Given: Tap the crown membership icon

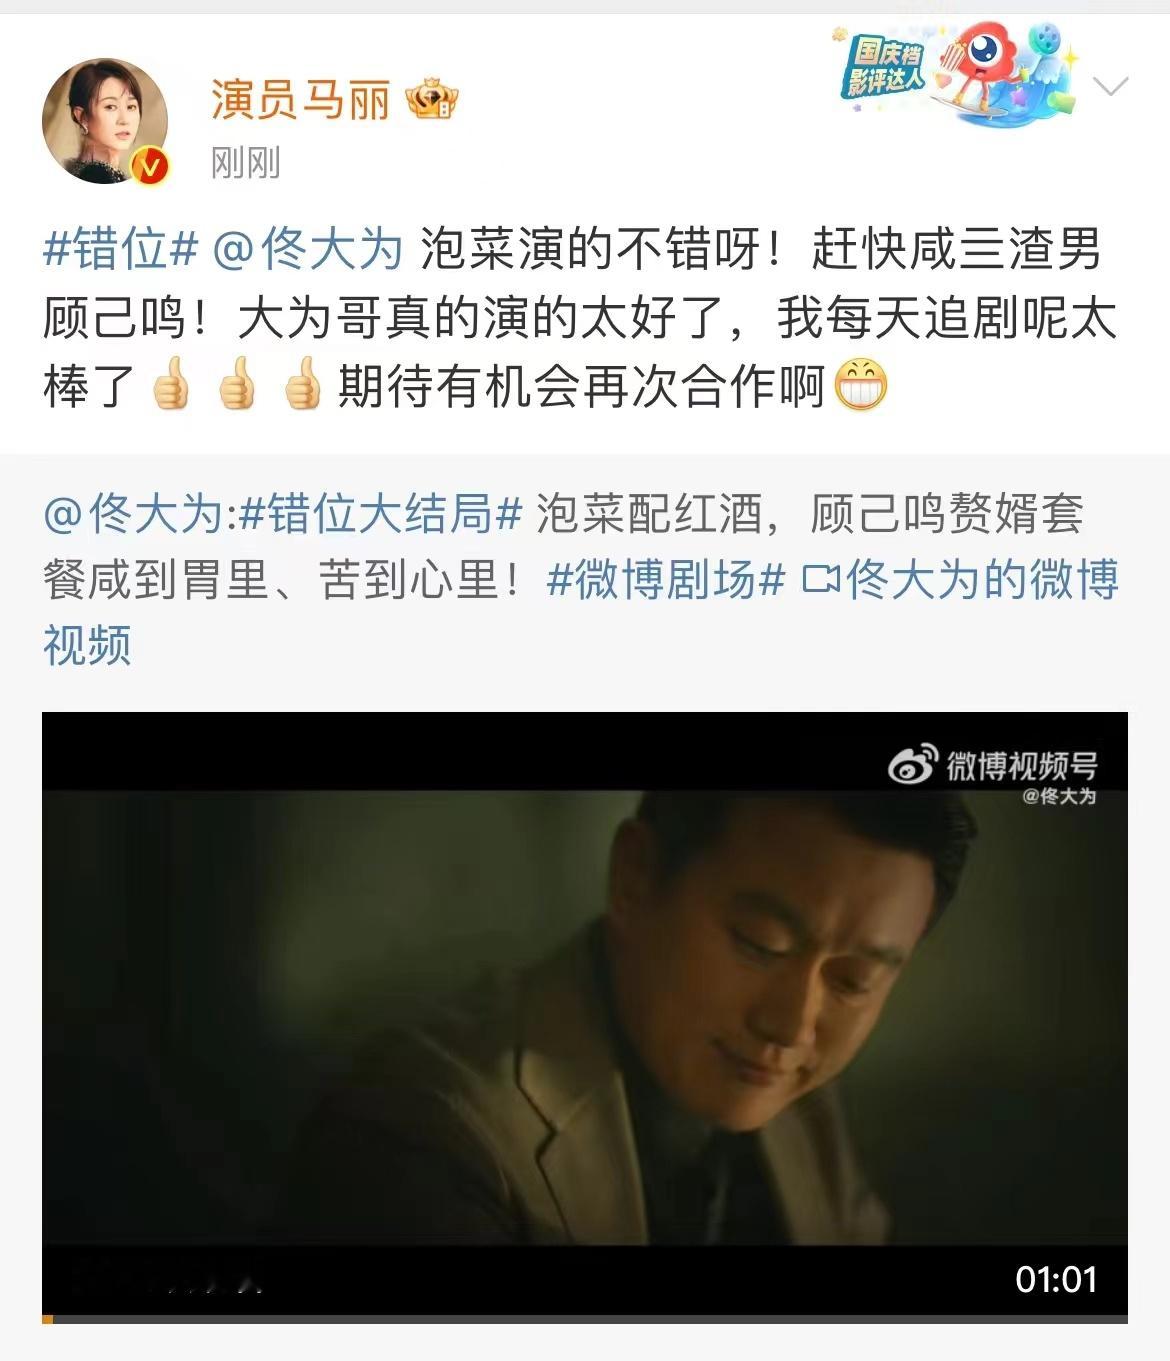Looking at the screenshot, I should (x=431, y=101).
